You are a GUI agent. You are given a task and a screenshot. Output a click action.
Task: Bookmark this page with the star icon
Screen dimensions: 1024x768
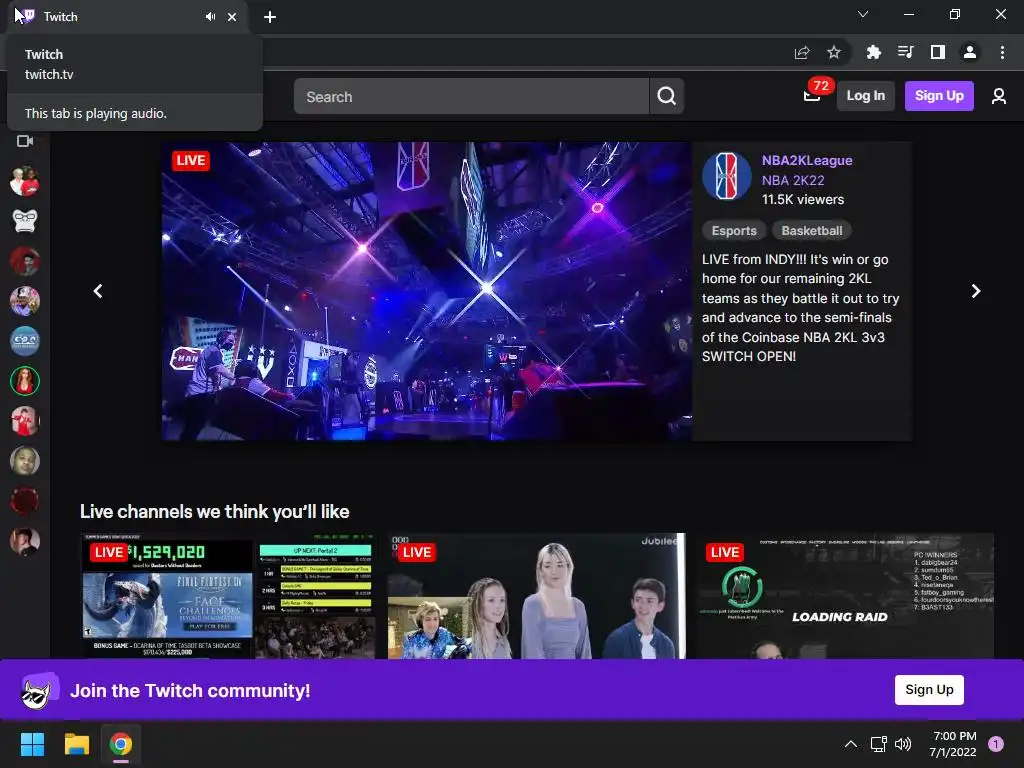(x=834, y=52)
